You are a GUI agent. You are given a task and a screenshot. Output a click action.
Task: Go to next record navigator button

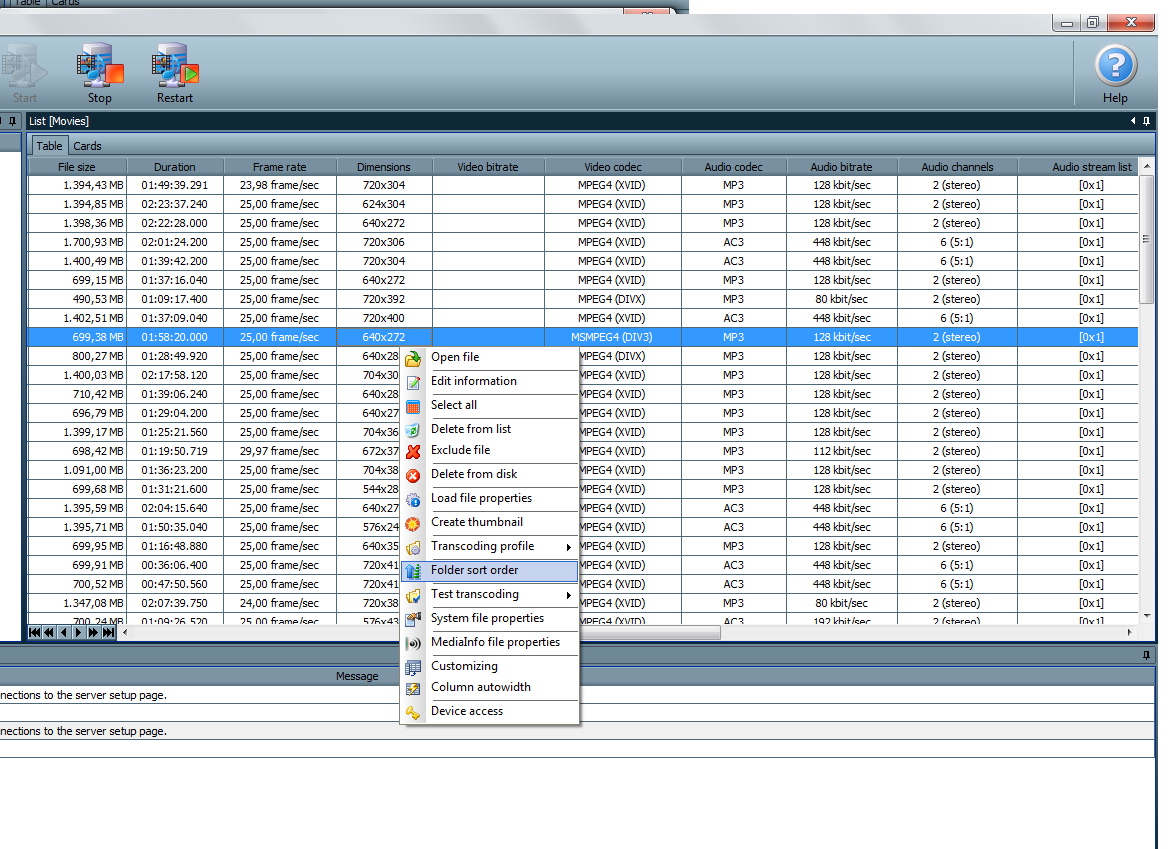point(79,633)
